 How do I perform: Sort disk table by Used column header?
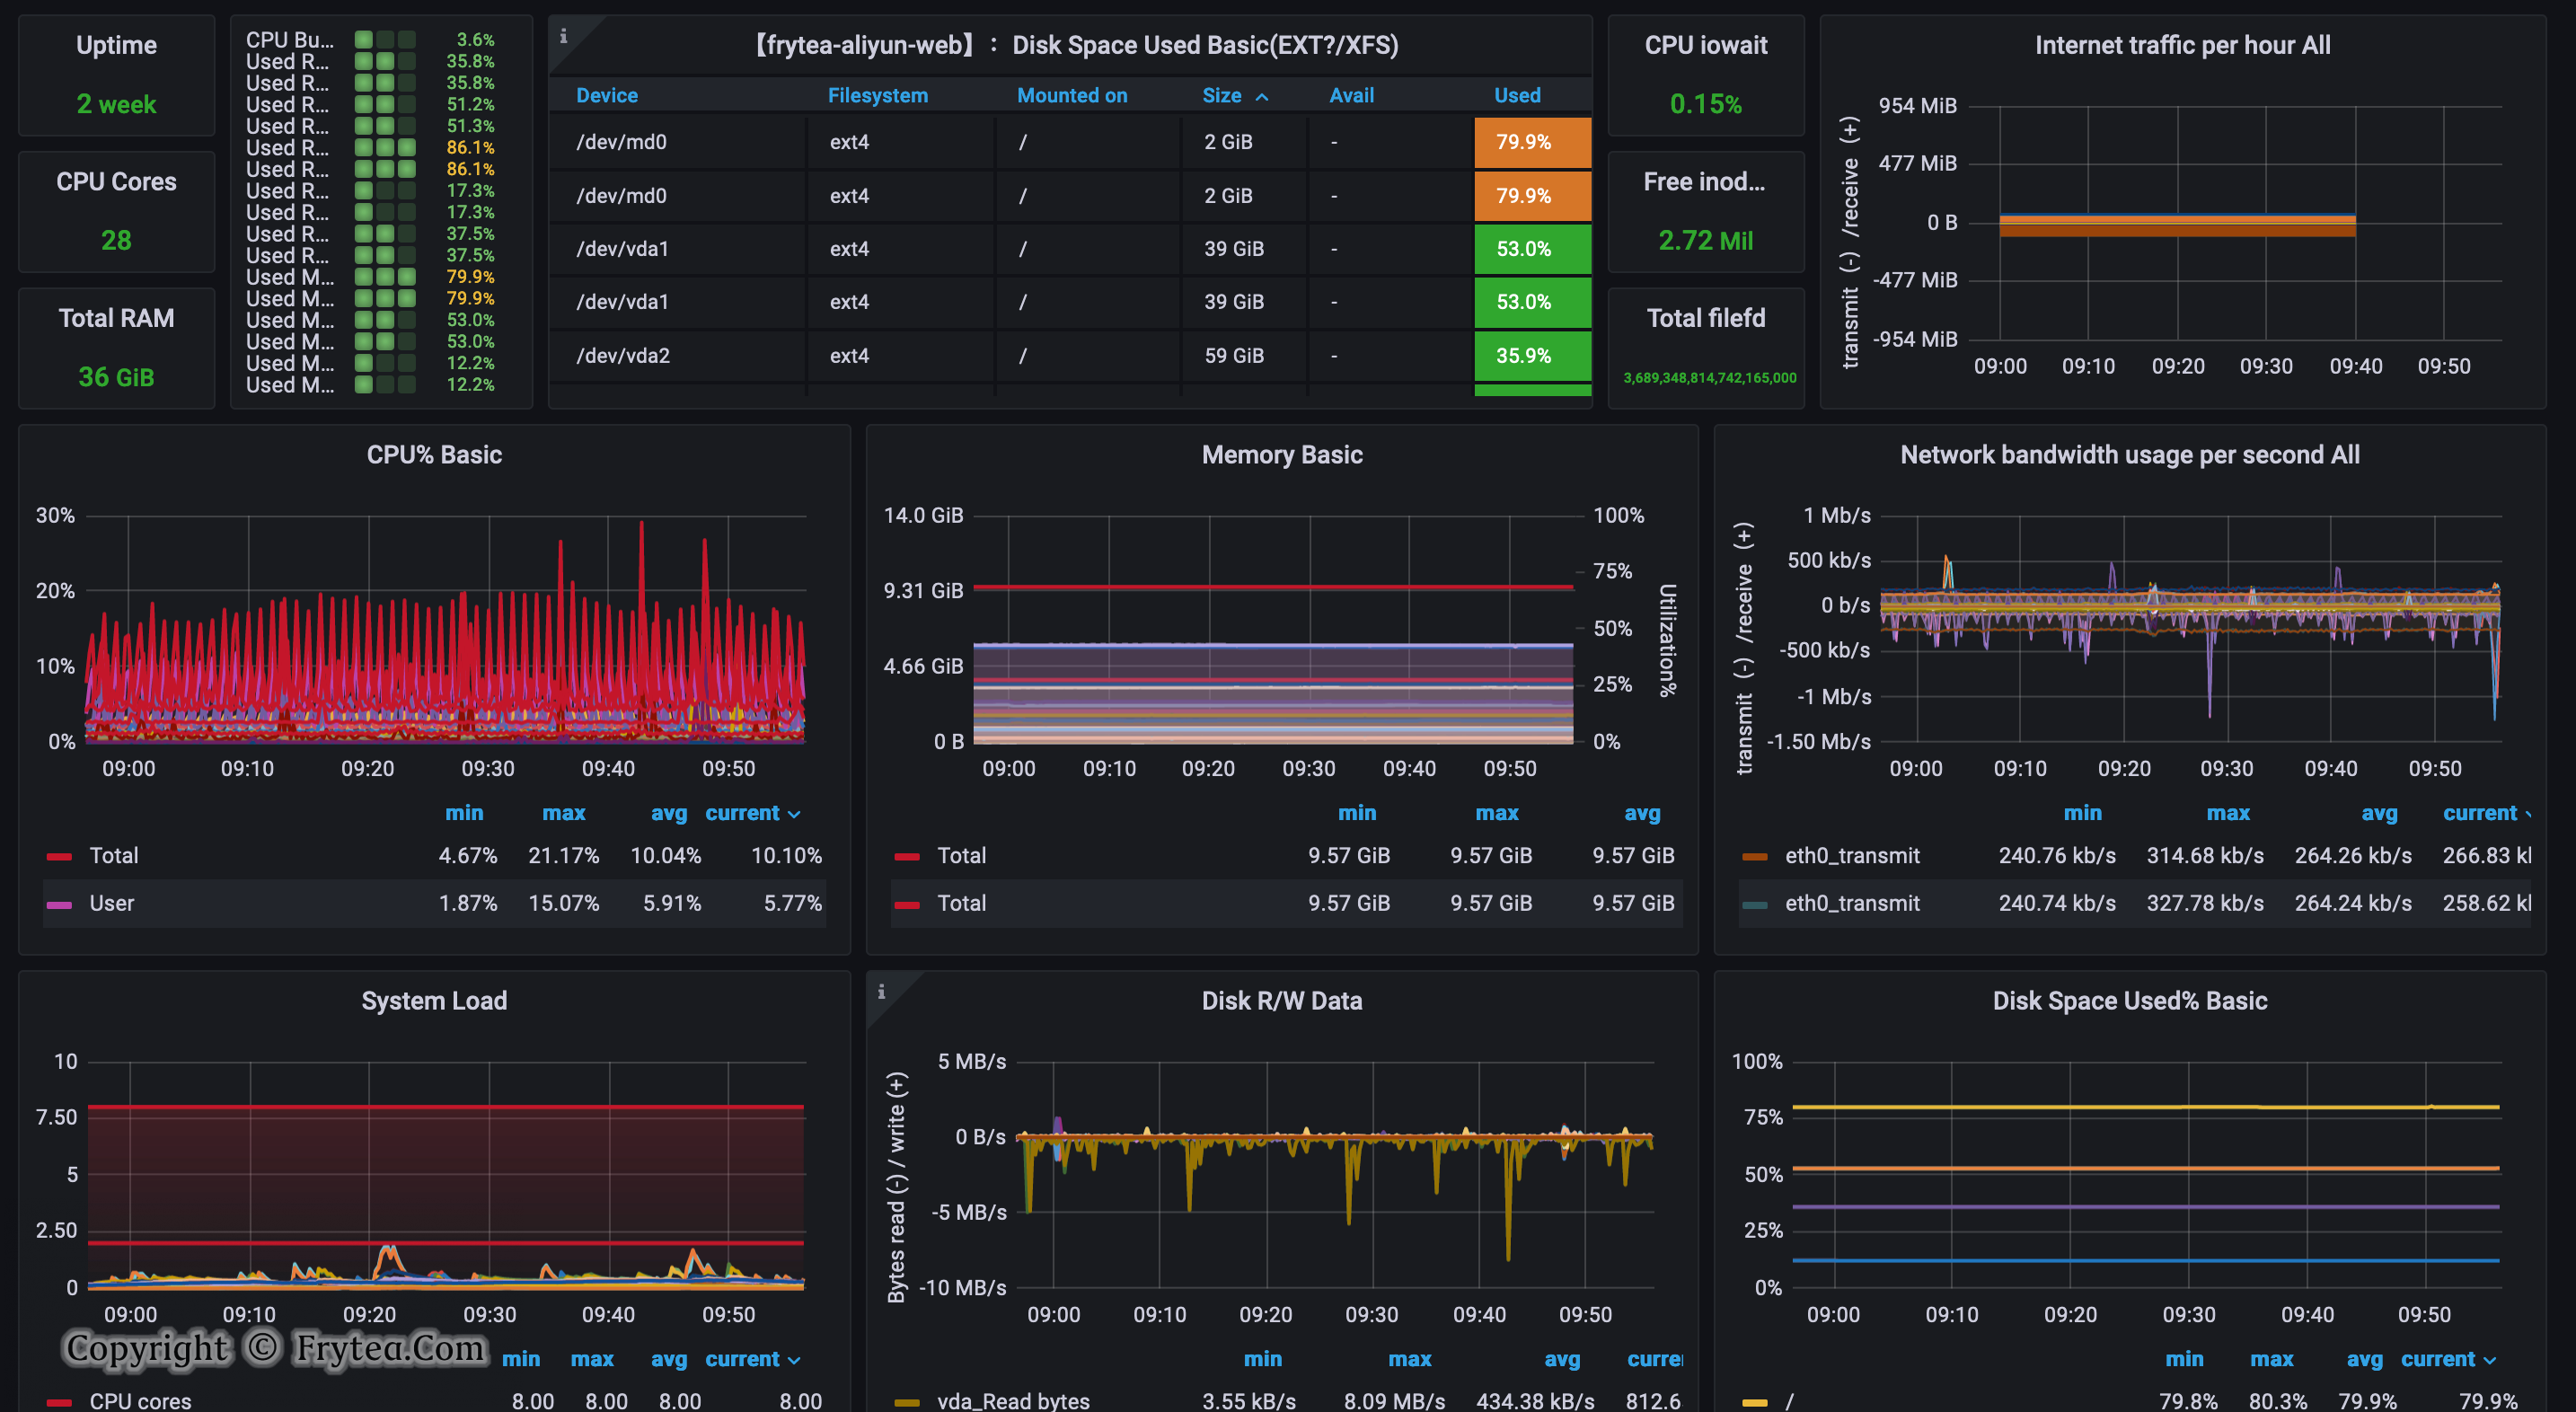tap(1516, 95)
